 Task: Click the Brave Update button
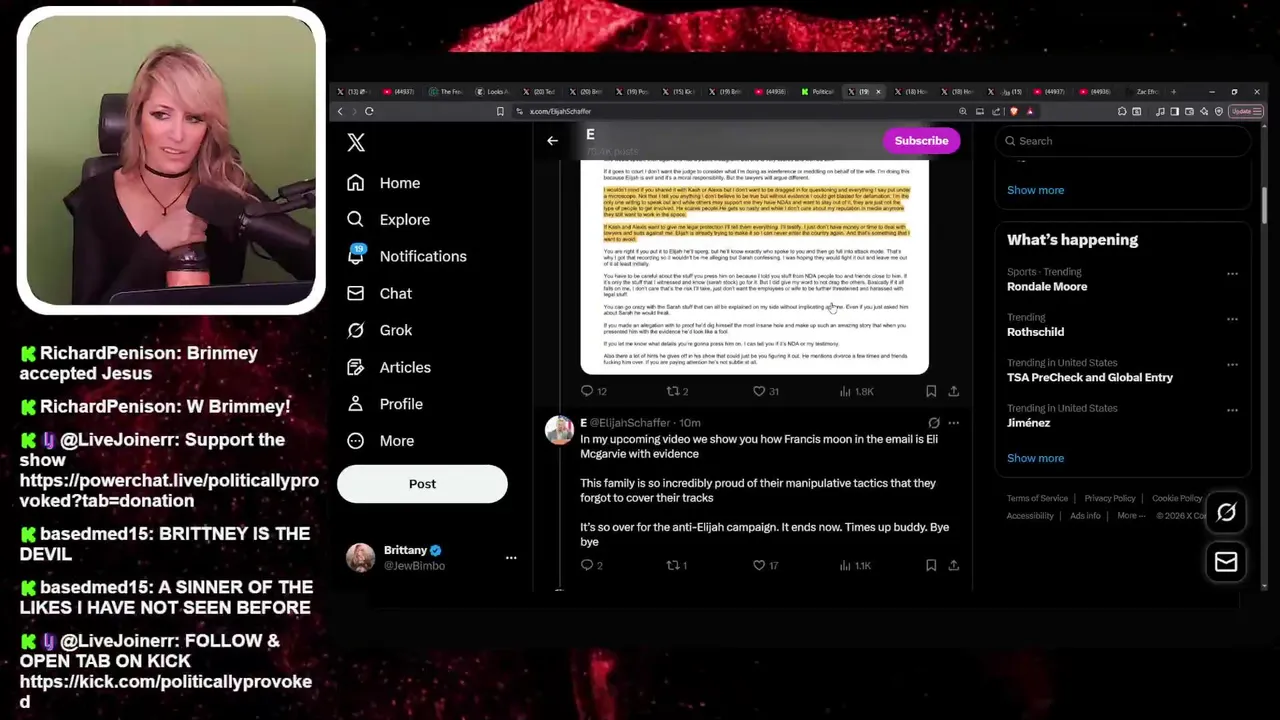(x=1245, y=111)
